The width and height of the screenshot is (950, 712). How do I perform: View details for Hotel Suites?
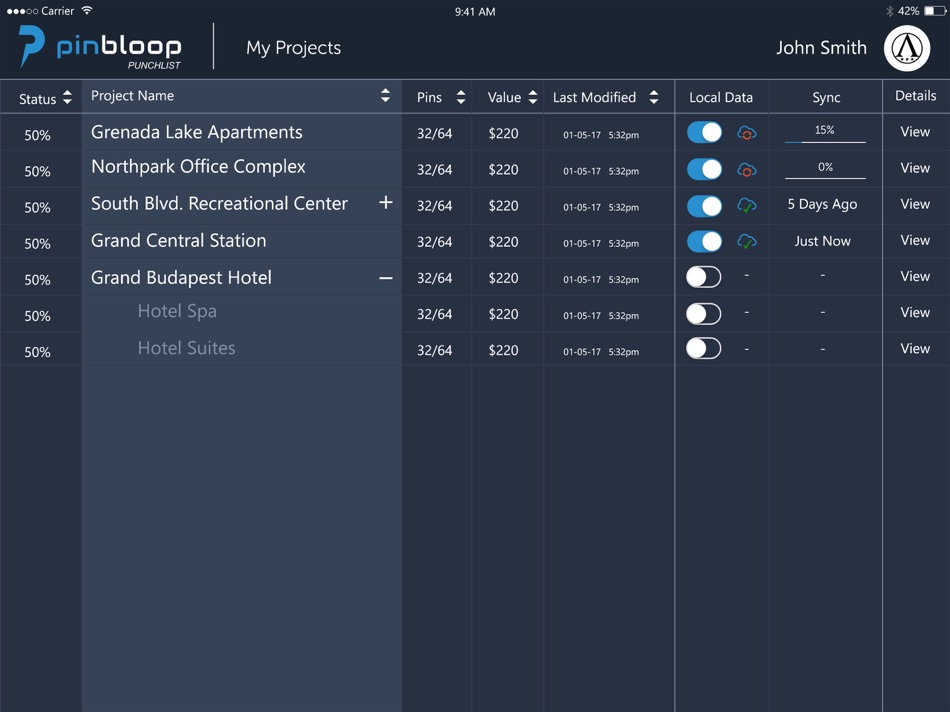[915, 348]
